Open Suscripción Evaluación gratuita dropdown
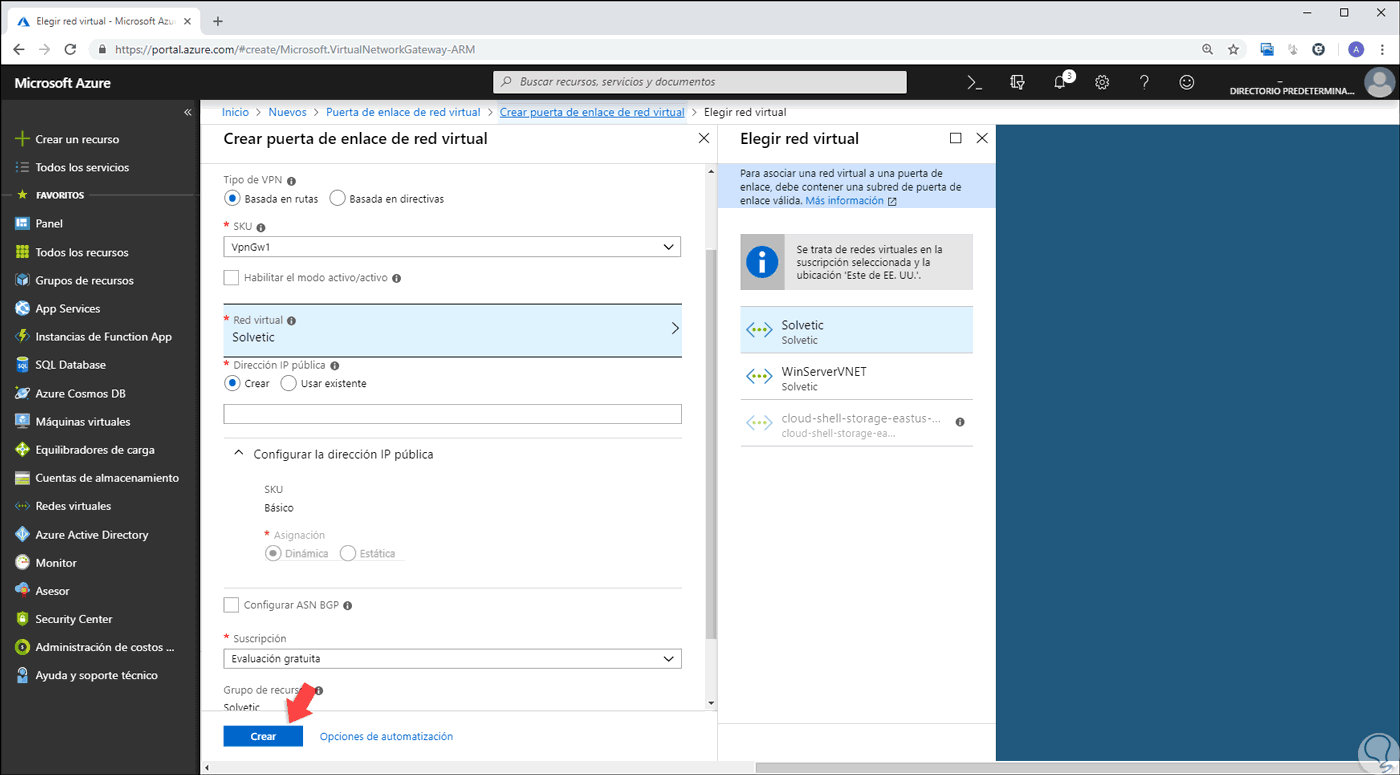1400x775 pixels. coord(452,659)
